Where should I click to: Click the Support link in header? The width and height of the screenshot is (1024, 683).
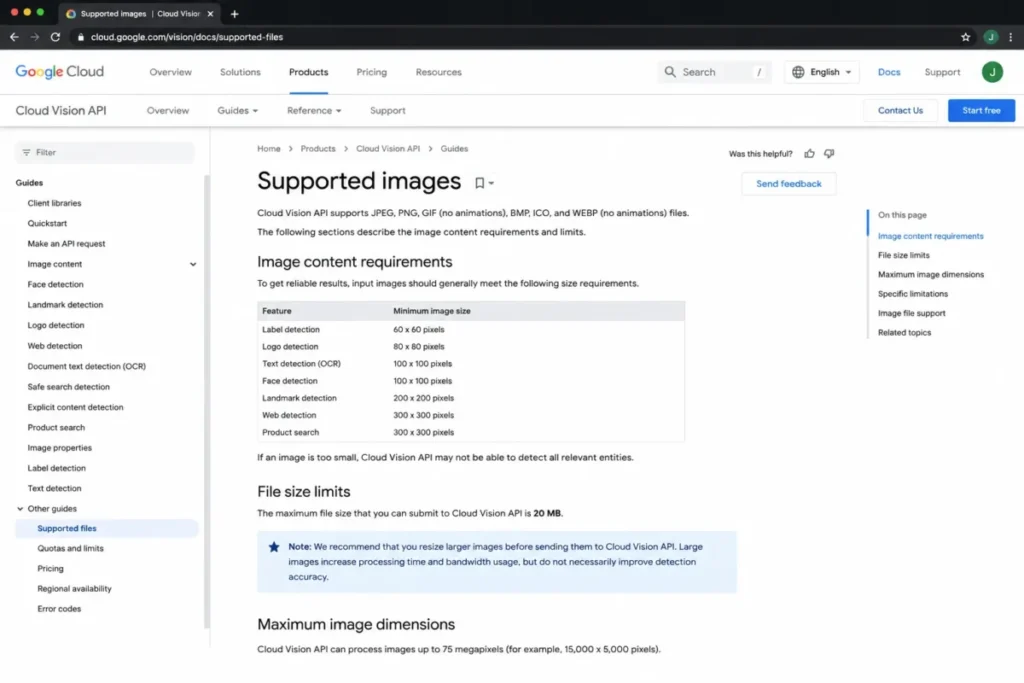[x=942, y=72]
